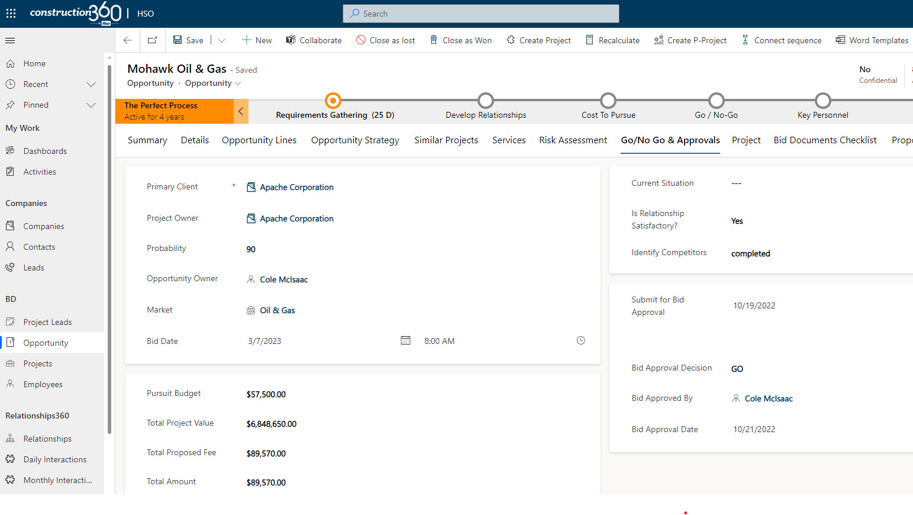Click Create Project command
The image size is (913, 515).
539,40
